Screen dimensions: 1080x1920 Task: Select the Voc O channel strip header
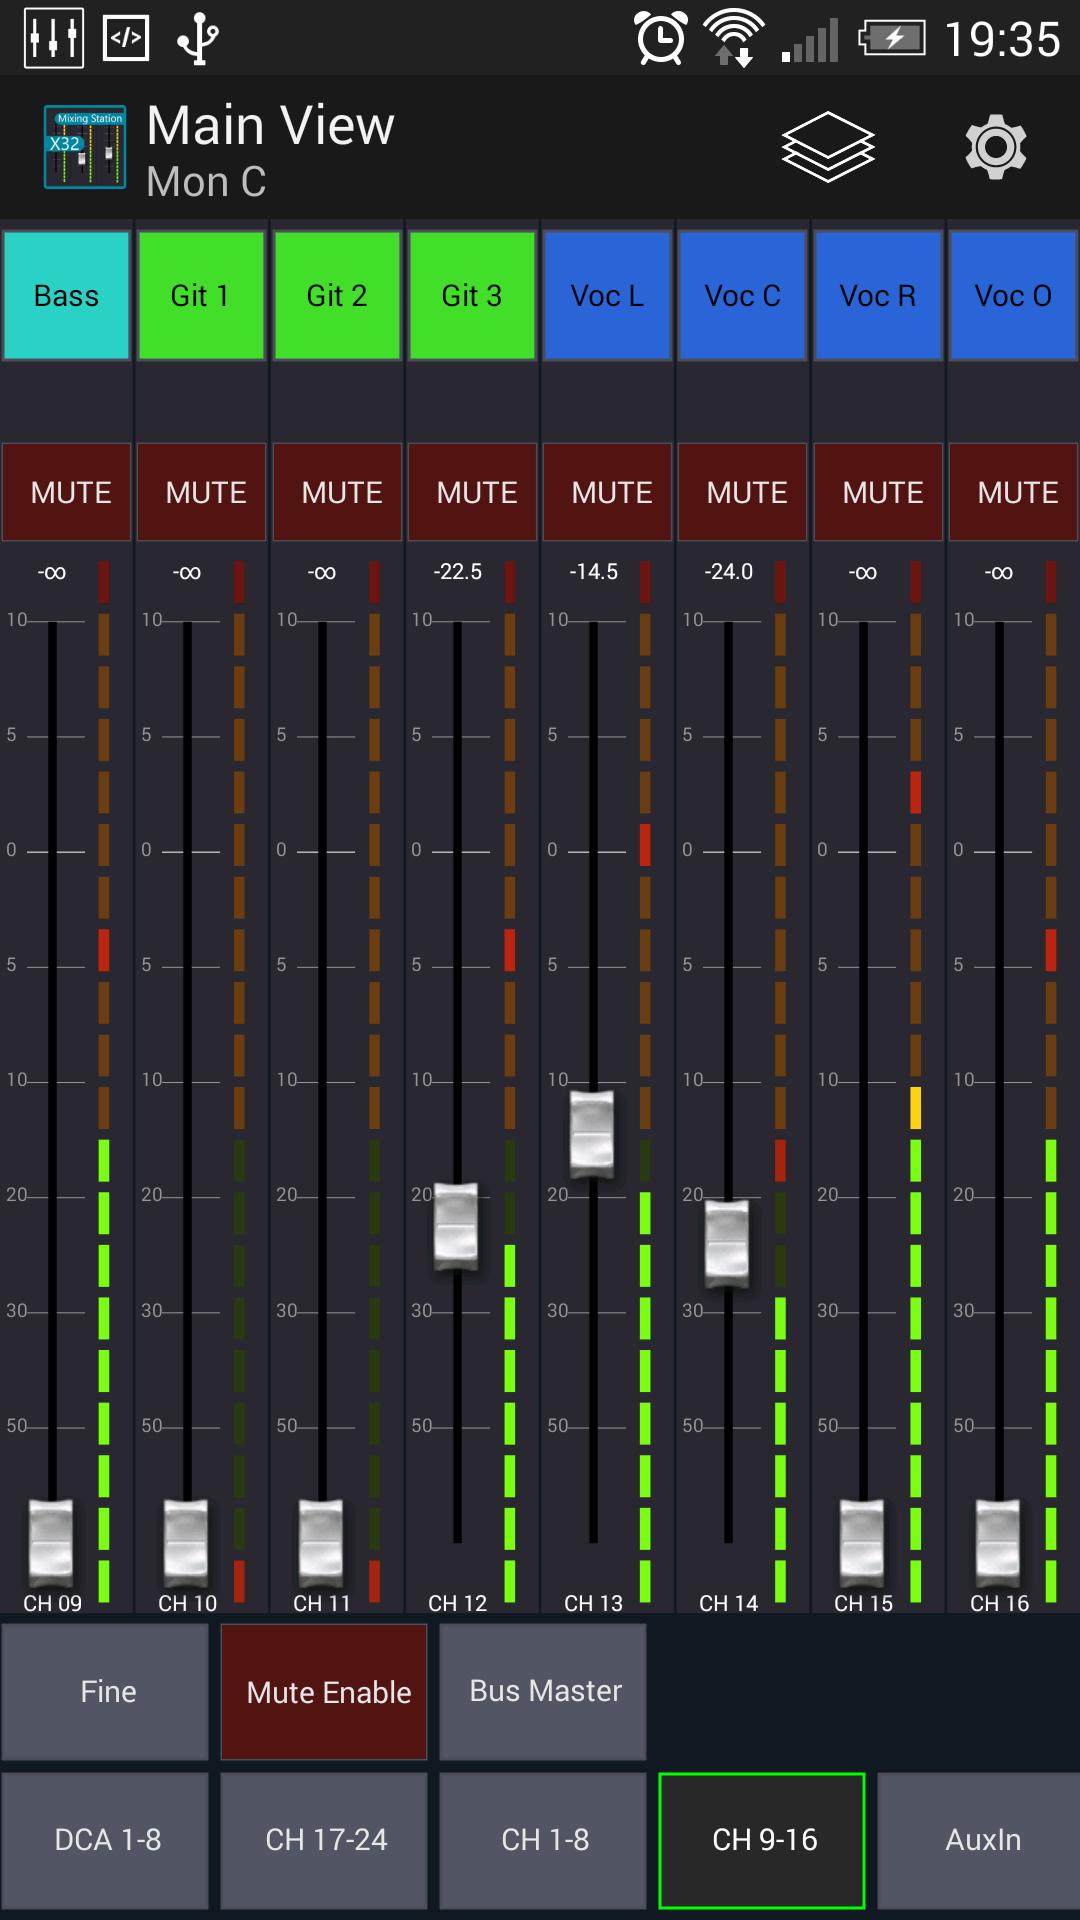click(1012, 296)
